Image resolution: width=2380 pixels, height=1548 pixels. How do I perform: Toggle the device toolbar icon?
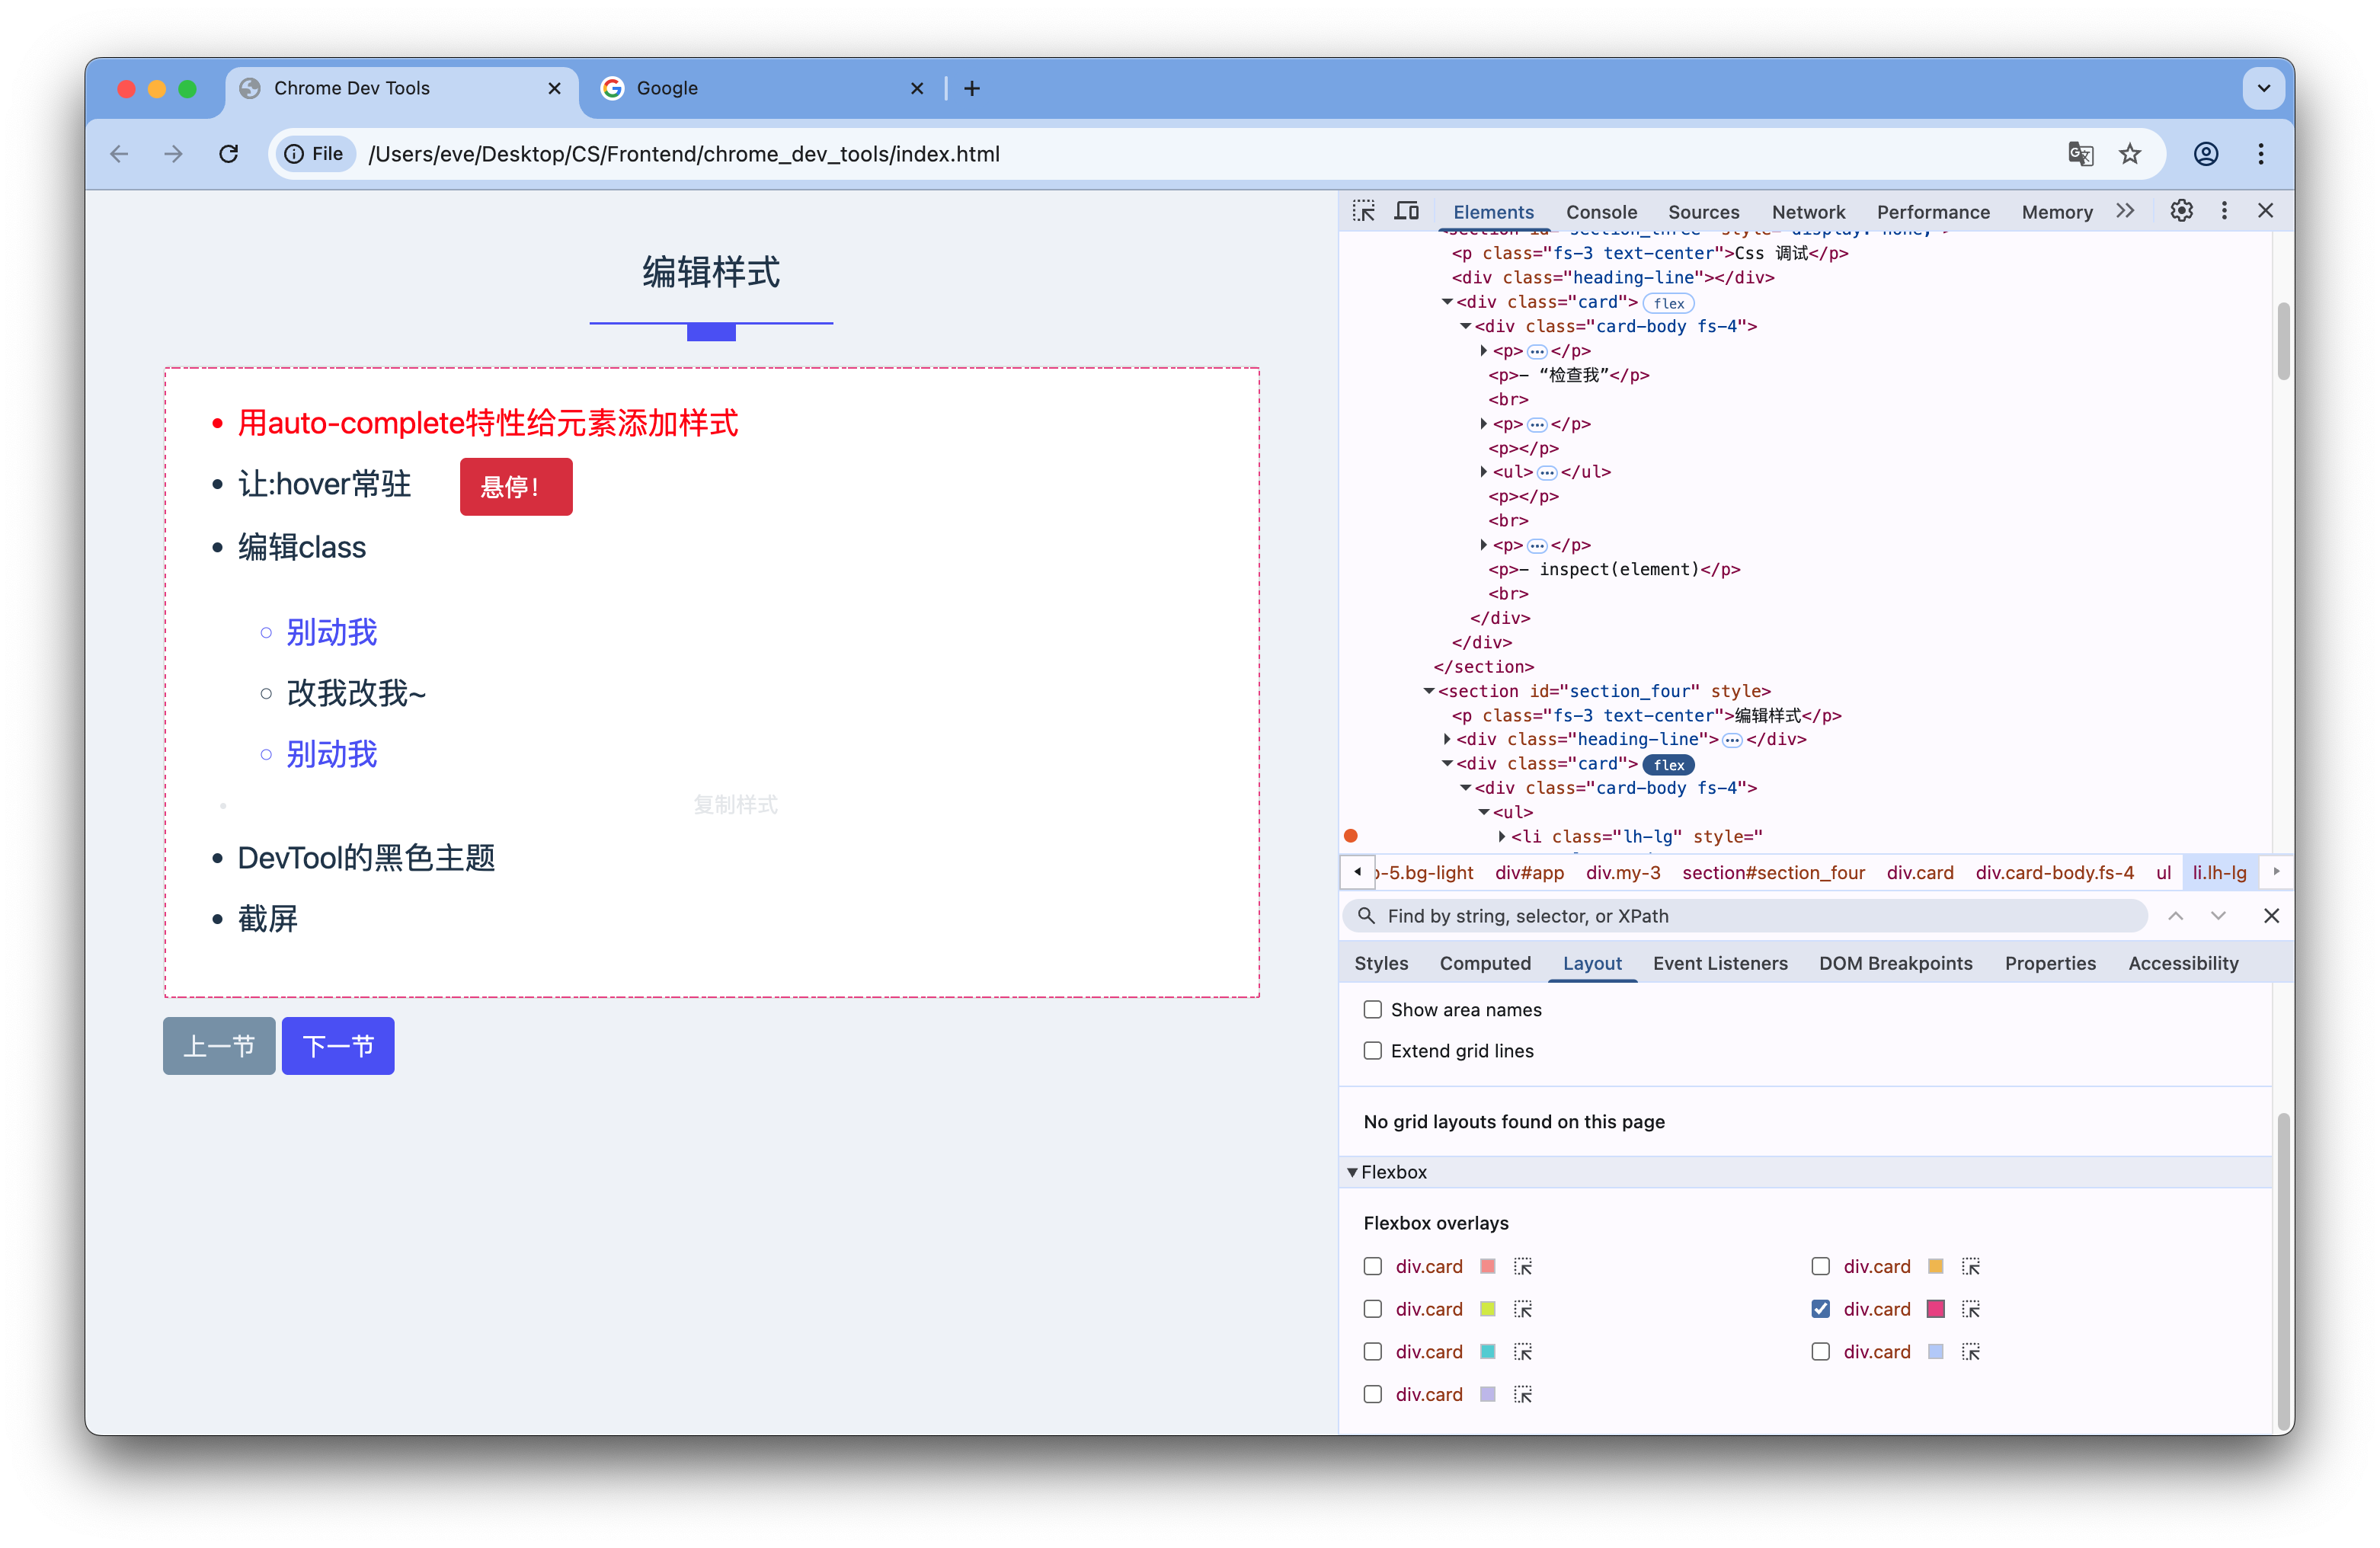point(1407,211)
